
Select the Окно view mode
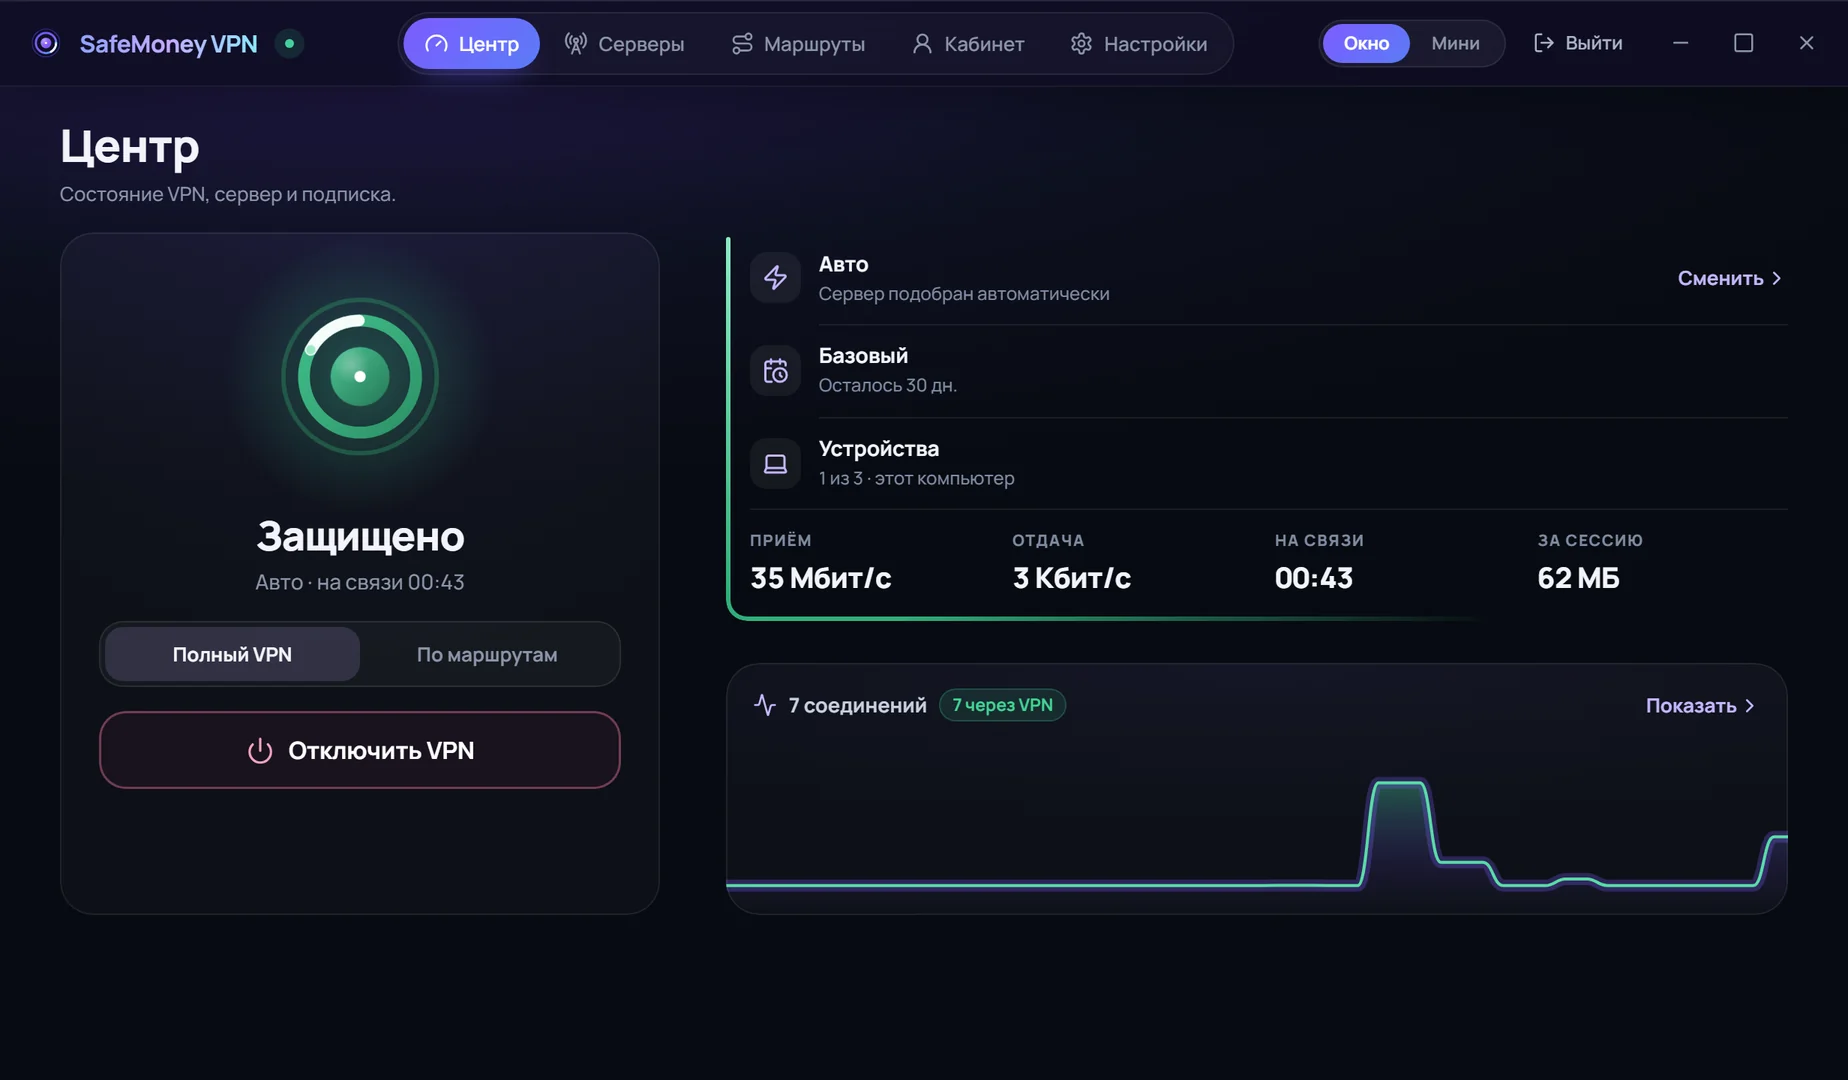click(1366, 43)
